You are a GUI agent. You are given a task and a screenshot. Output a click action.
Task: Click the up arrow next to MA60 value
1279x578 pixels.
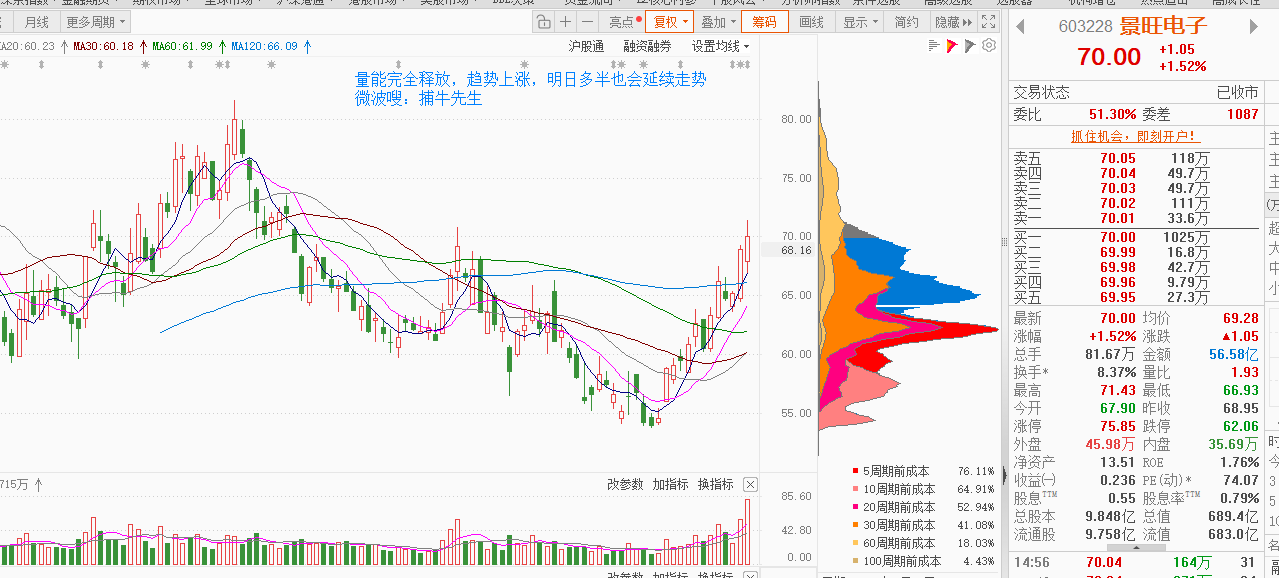tap(221, 46)
